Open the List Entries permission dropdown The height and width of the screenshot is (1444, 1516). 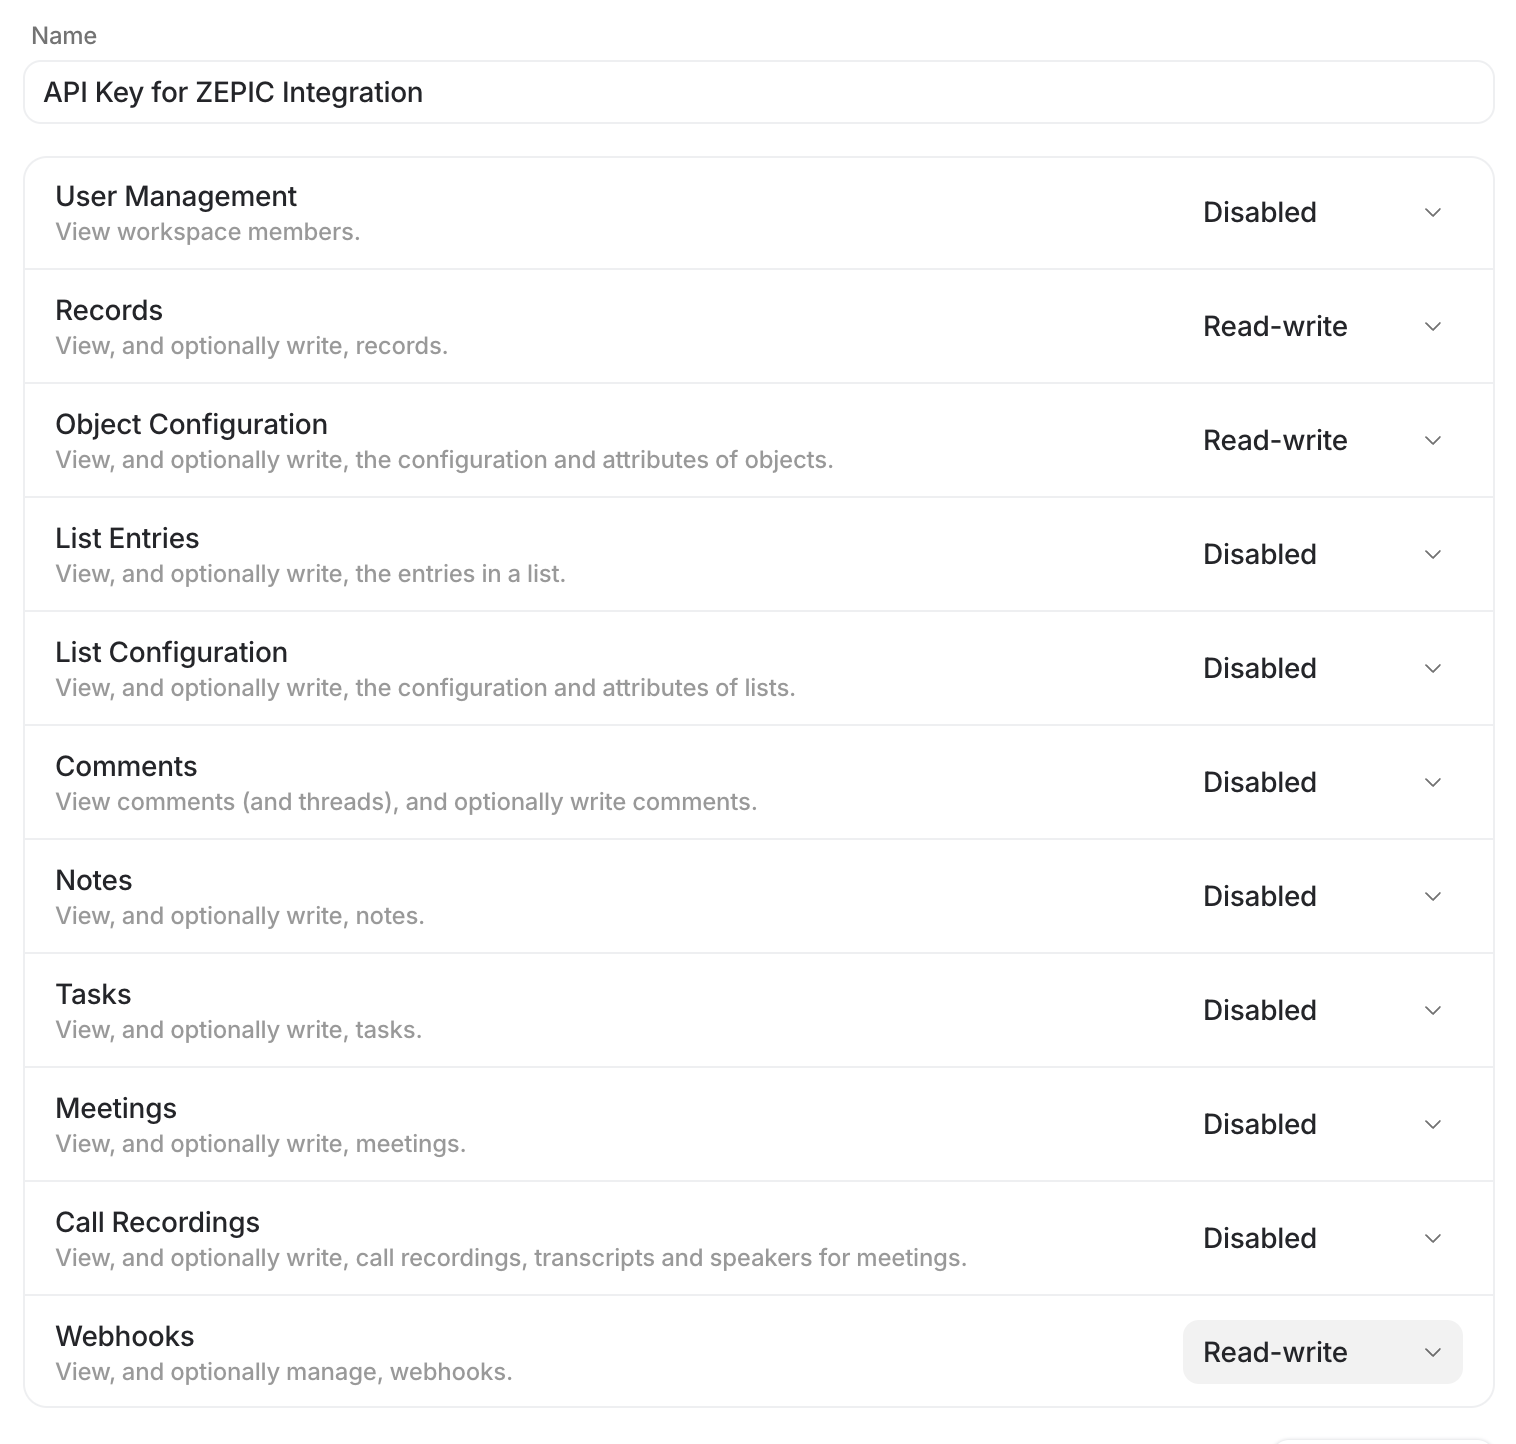(1321, 554)
